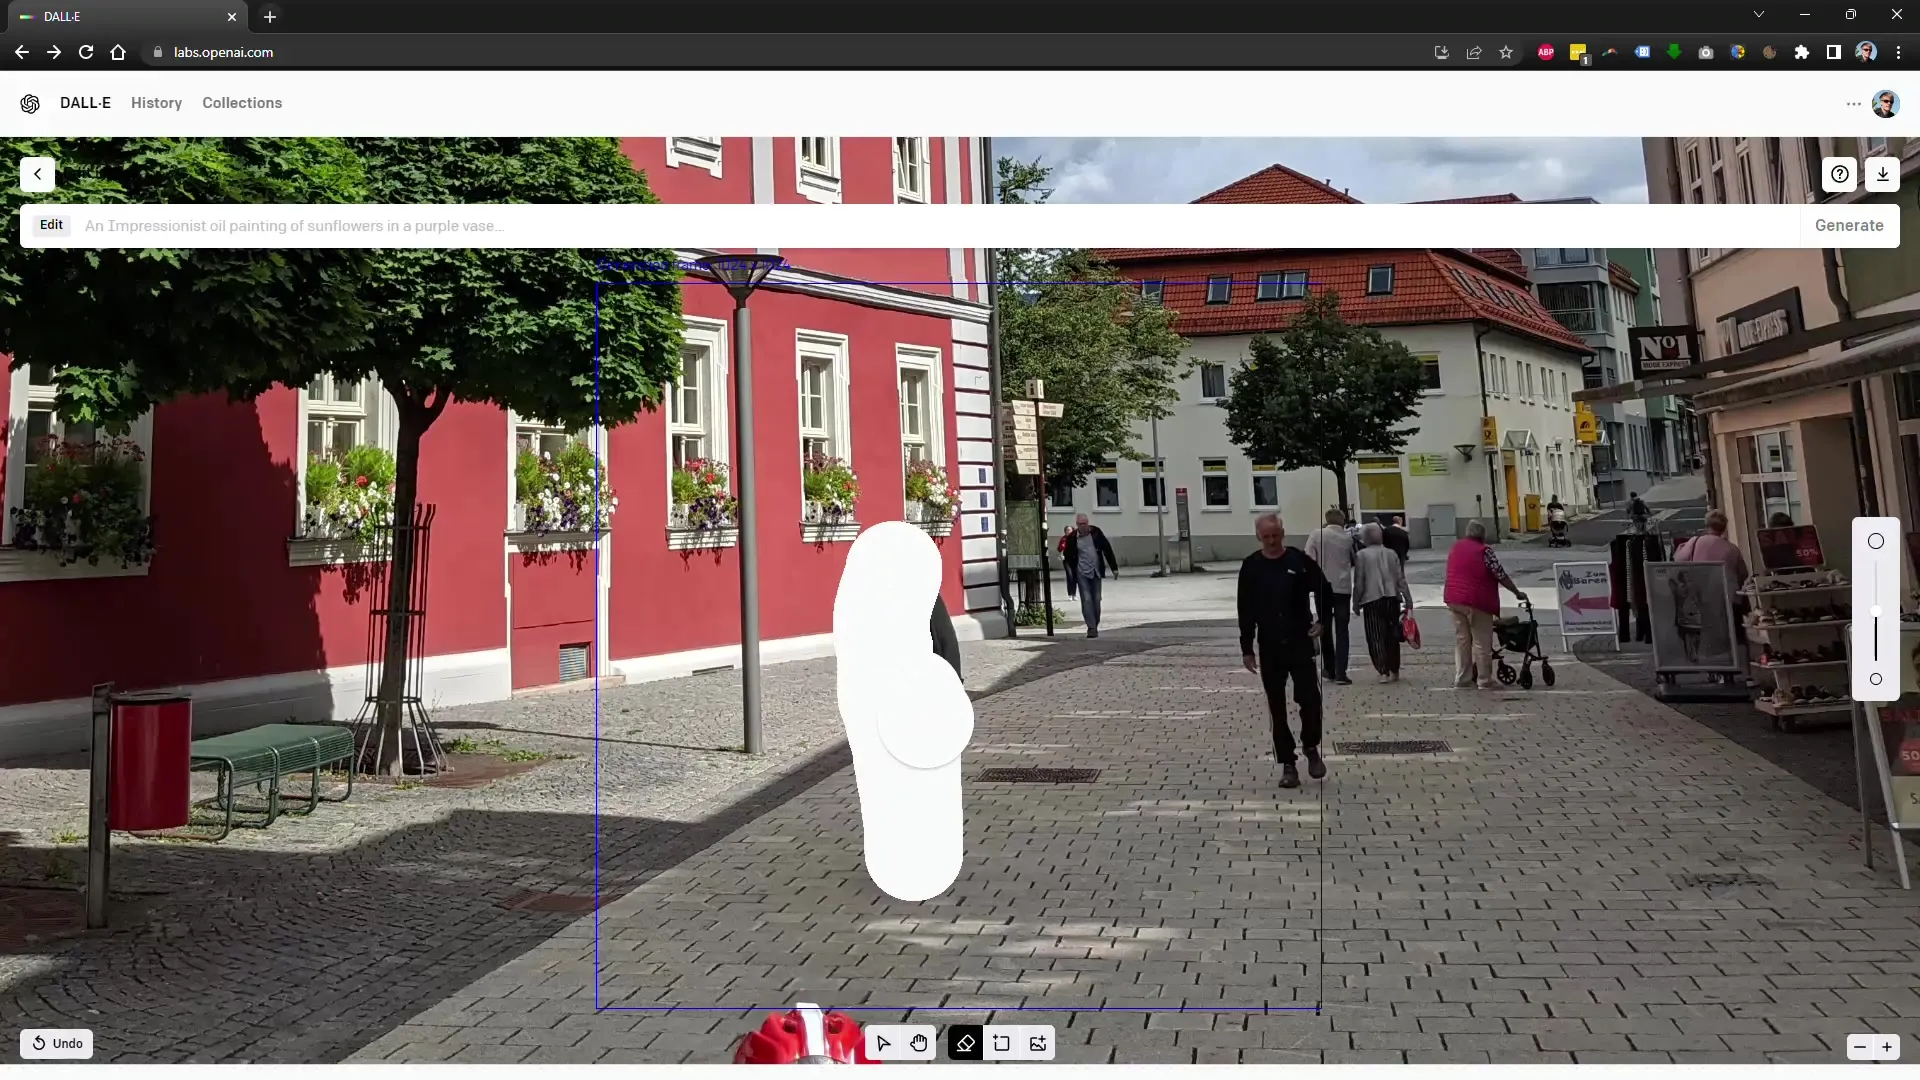Go to the browser home page
Image resolution: width=1920 pixels, height=1080 pixels.
pos(118,52)
